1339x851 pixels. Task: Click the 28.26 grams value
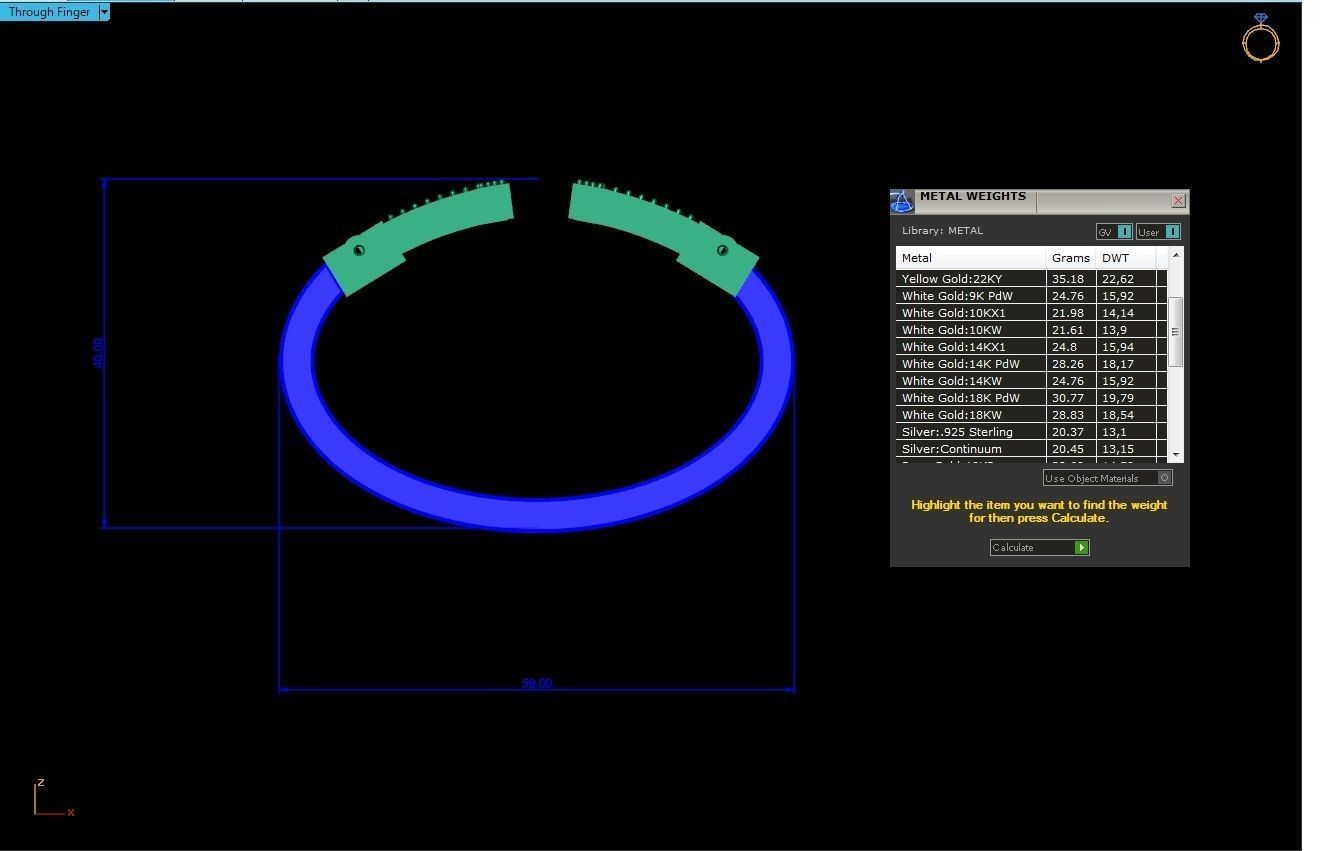coord(1067,364)
